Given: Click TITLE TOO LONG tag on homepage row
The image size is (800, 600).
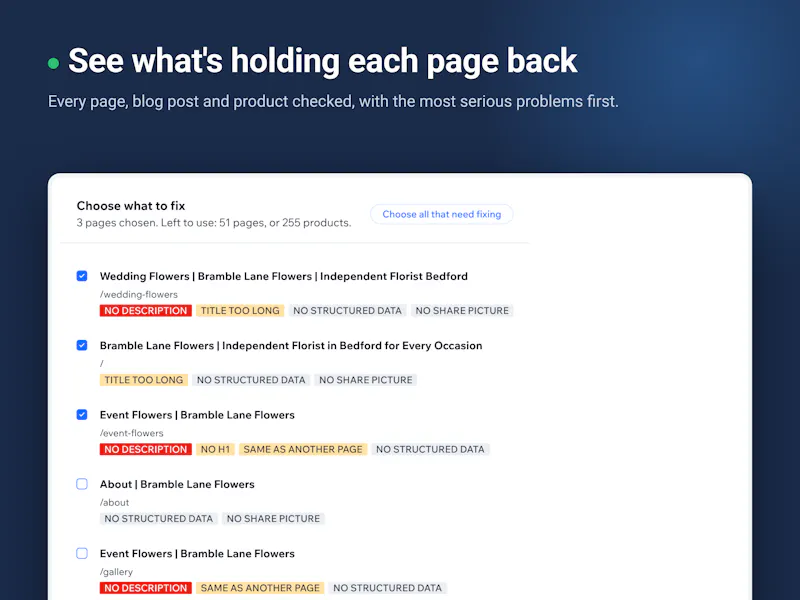Looking at the screenshot, I should [x=144, y=380].
